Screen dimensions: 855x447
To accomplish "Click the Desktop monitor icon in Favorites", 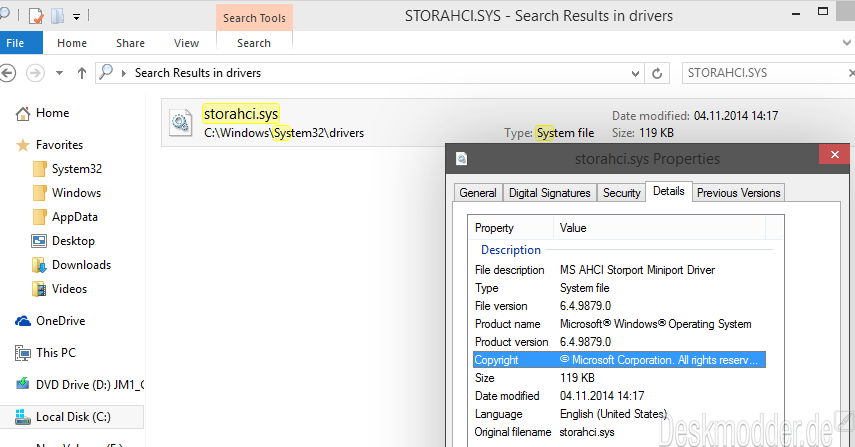I will 39,241.
